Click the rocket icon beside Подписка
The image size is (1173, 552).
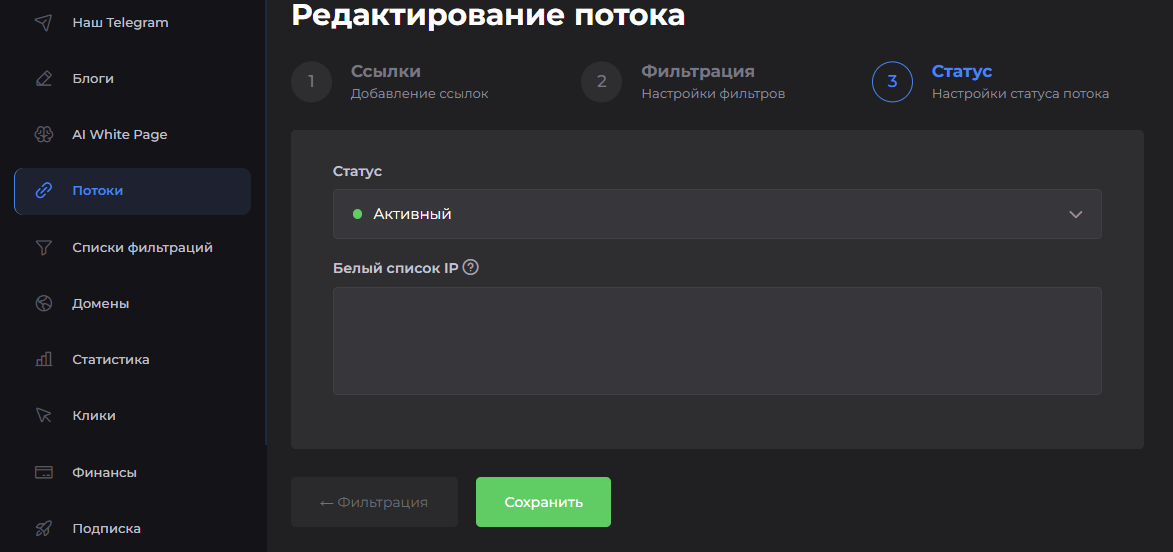coord(44,529)
